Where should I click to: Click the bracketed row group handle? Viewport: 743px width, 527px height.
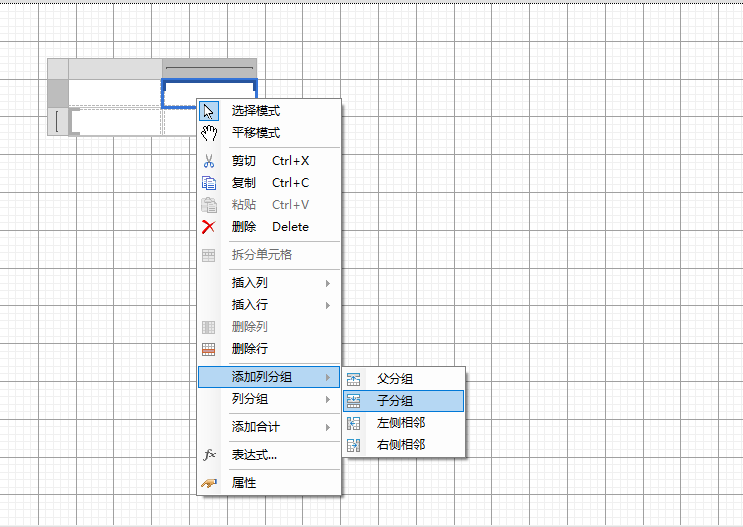[58, 122]
